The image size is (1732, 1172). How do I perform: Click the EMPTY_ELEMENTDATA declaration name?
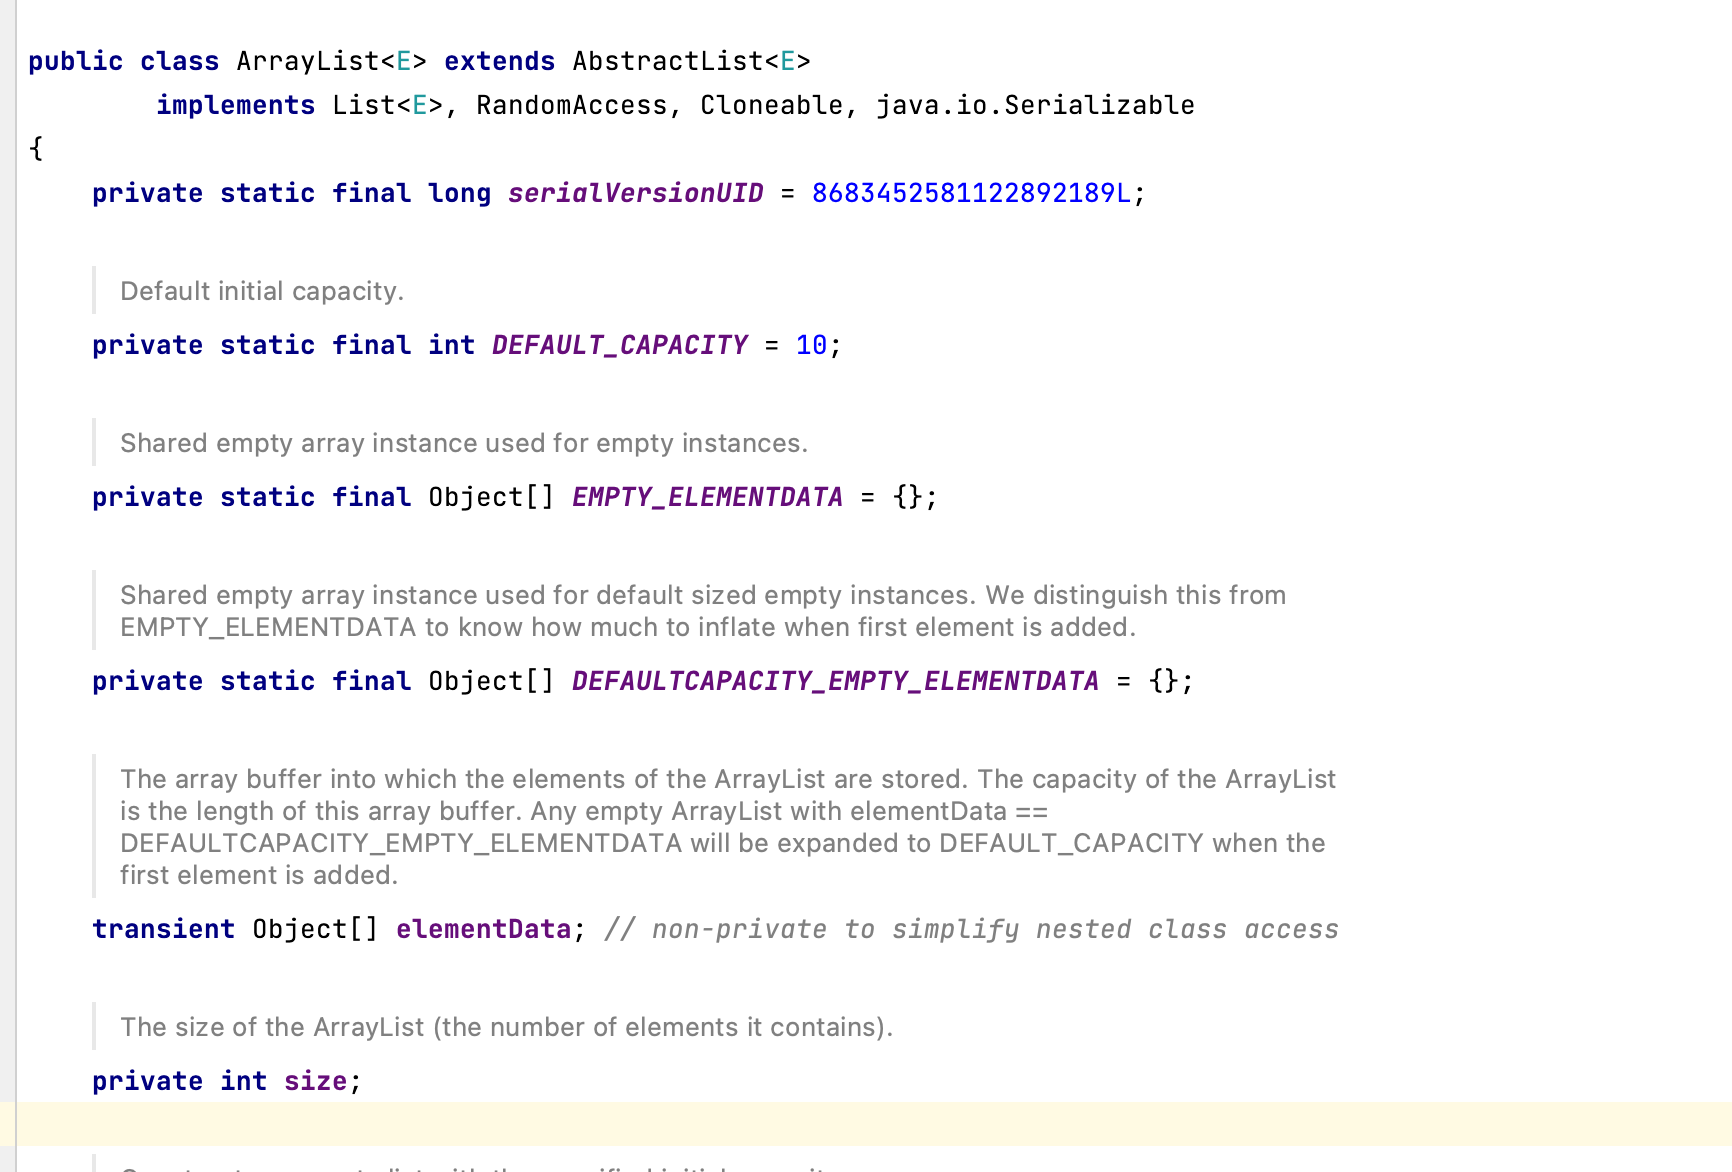pyautogui.click(x=707, y=497)
